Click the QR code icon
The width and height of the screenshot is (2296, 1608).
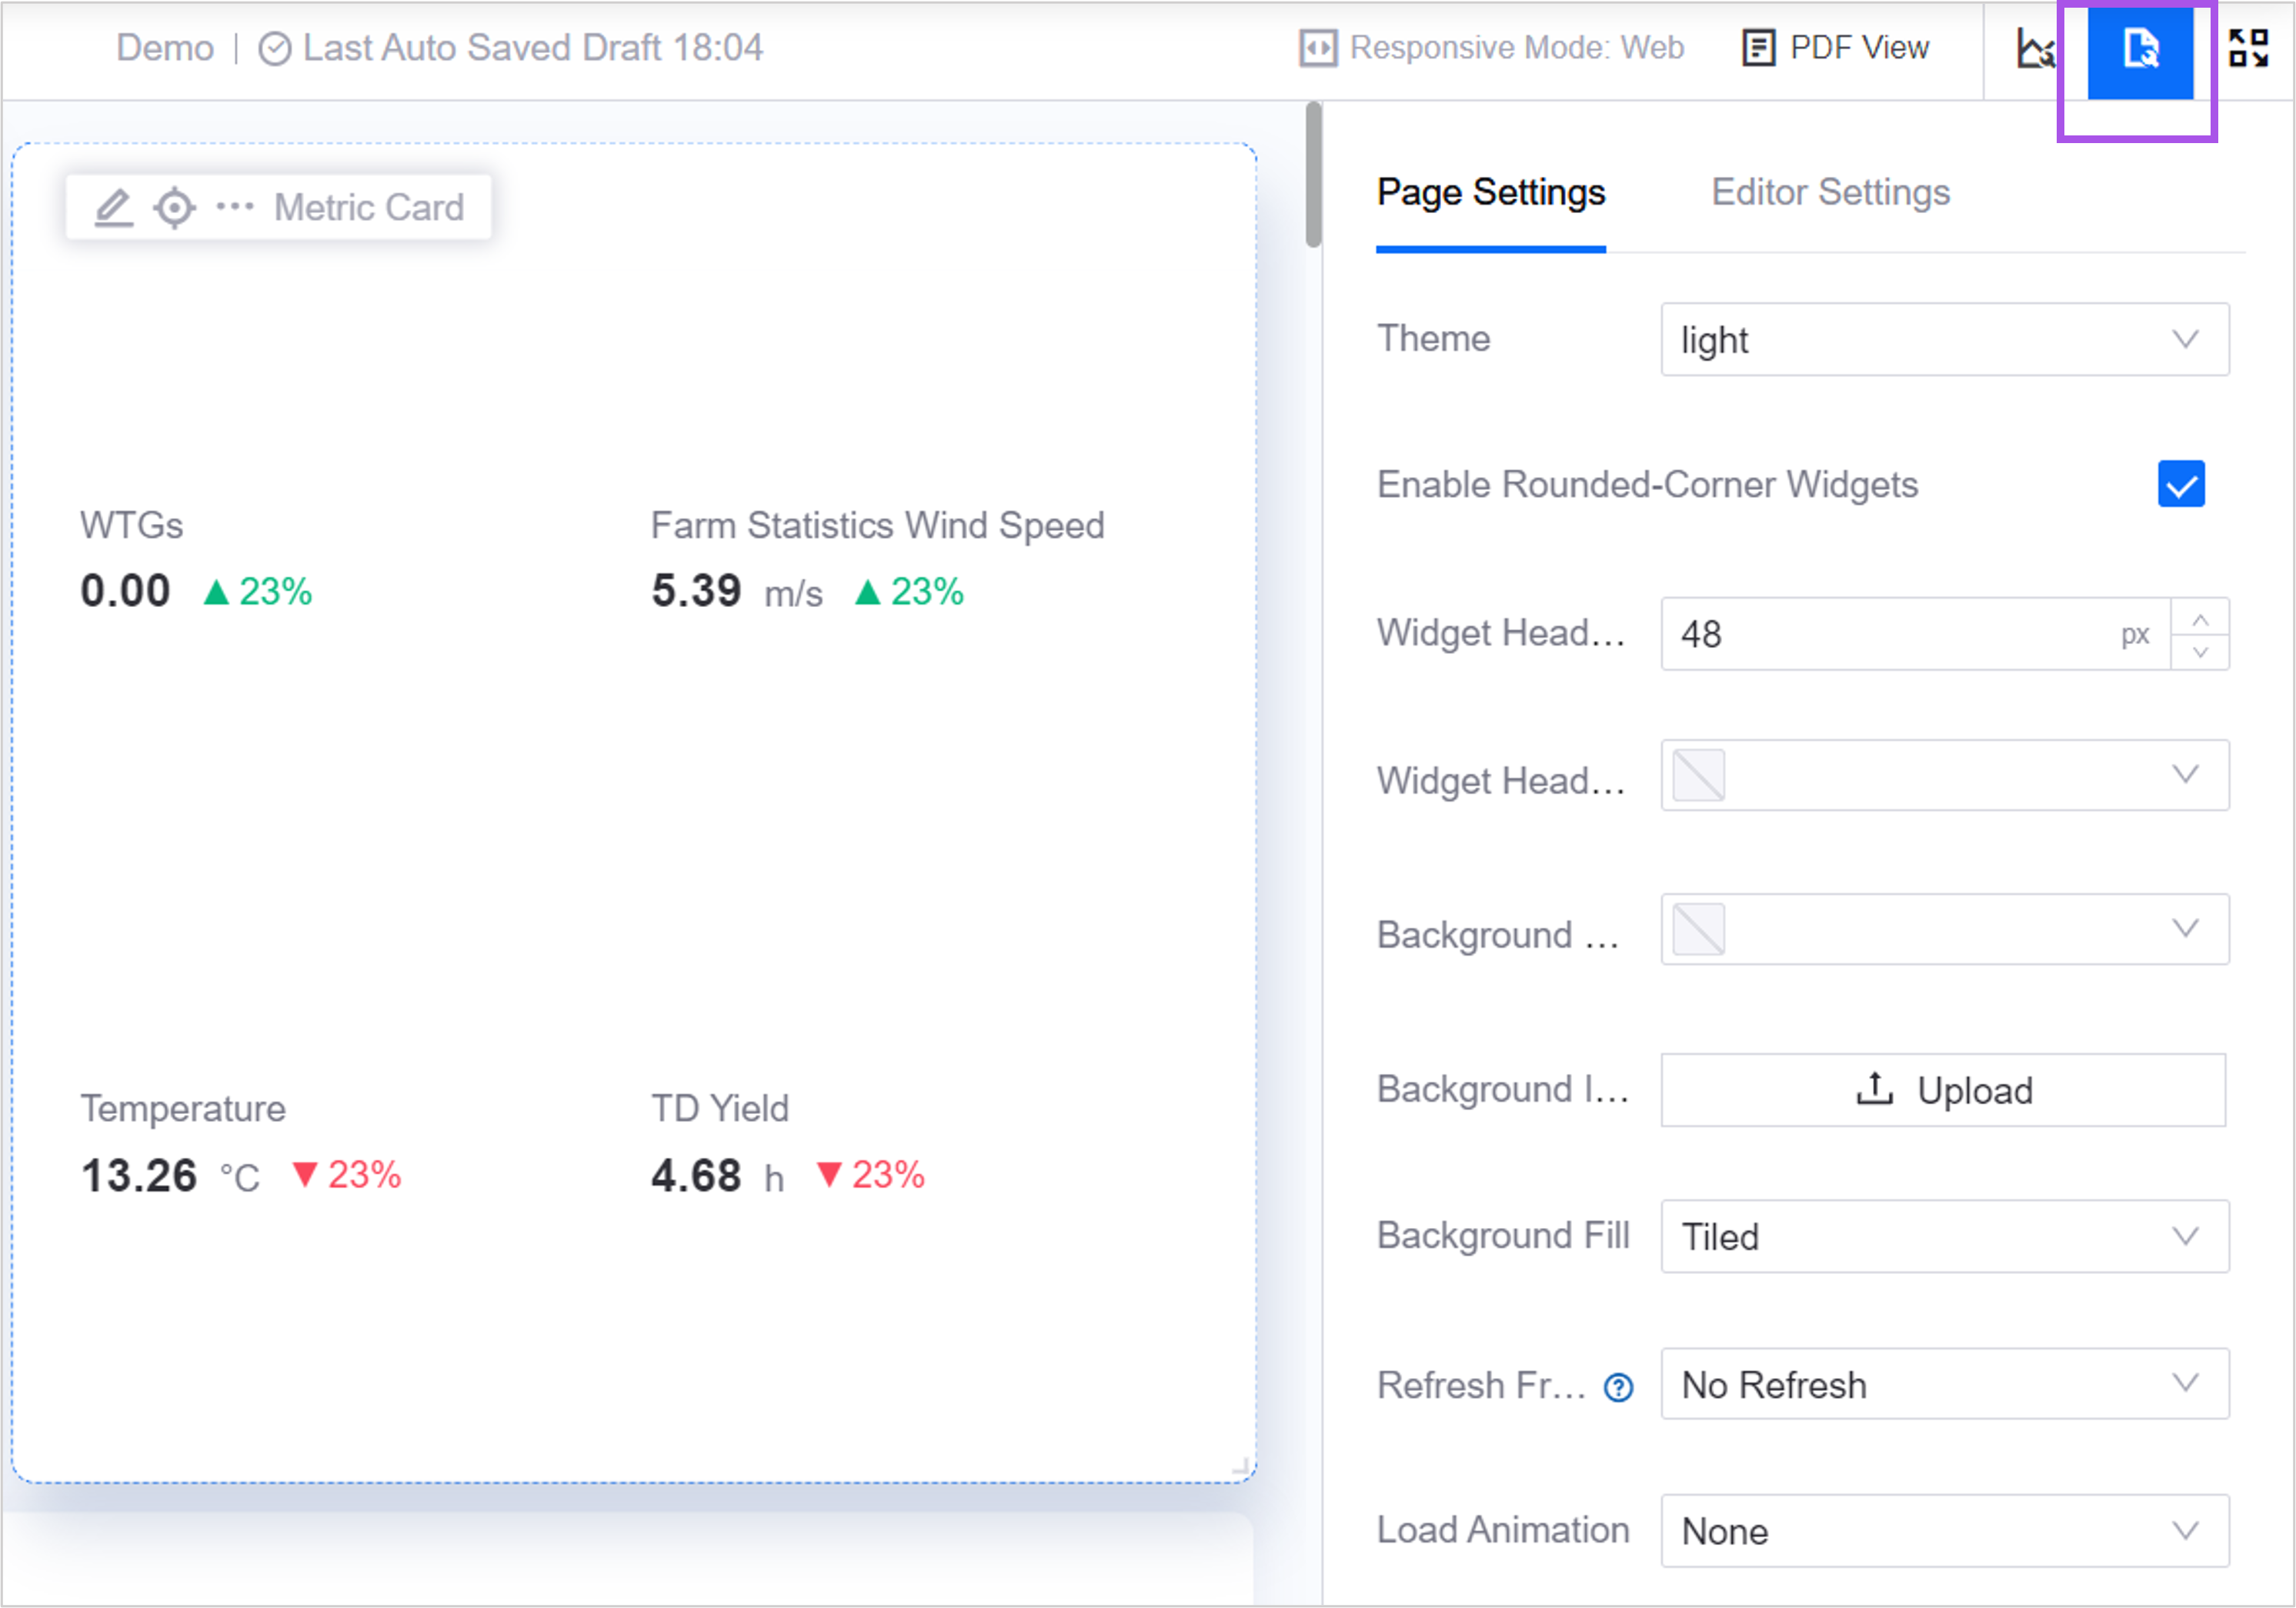pyautogui.click(x=2252, y=47)
